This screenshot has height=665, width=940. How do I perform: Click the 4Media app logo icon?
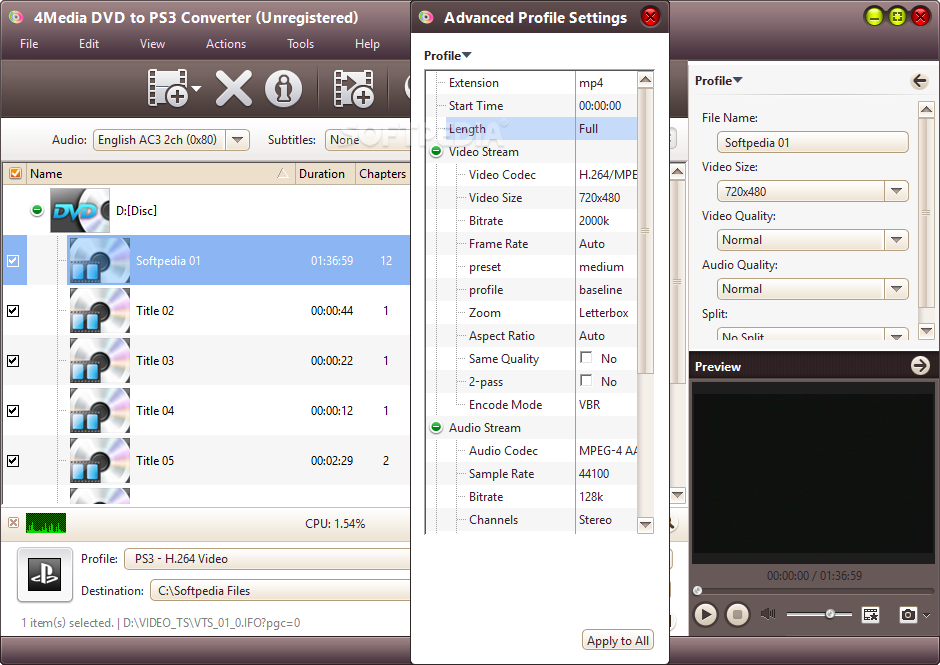click(16, 17)
